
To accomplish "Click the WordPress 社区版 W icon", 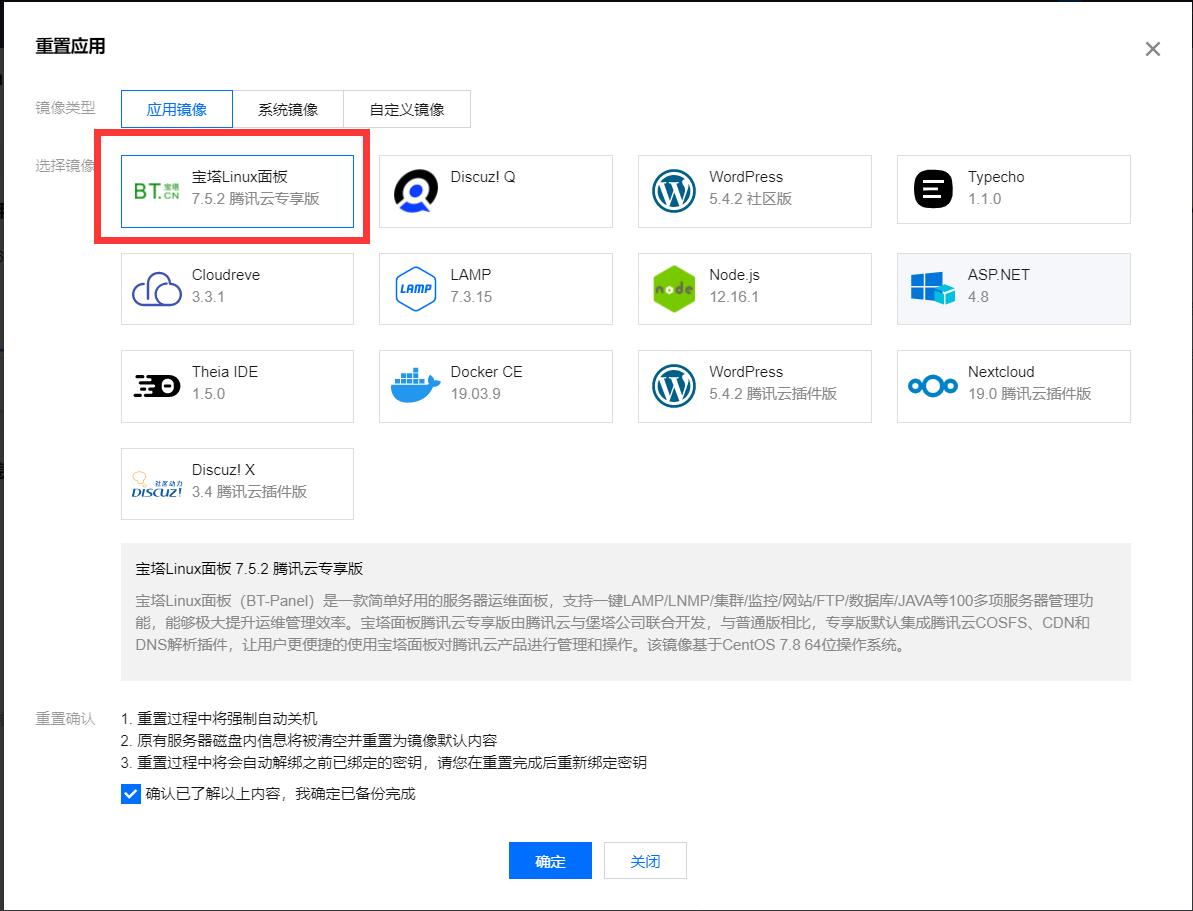I will pyautogui.click(x=673, y=189).
